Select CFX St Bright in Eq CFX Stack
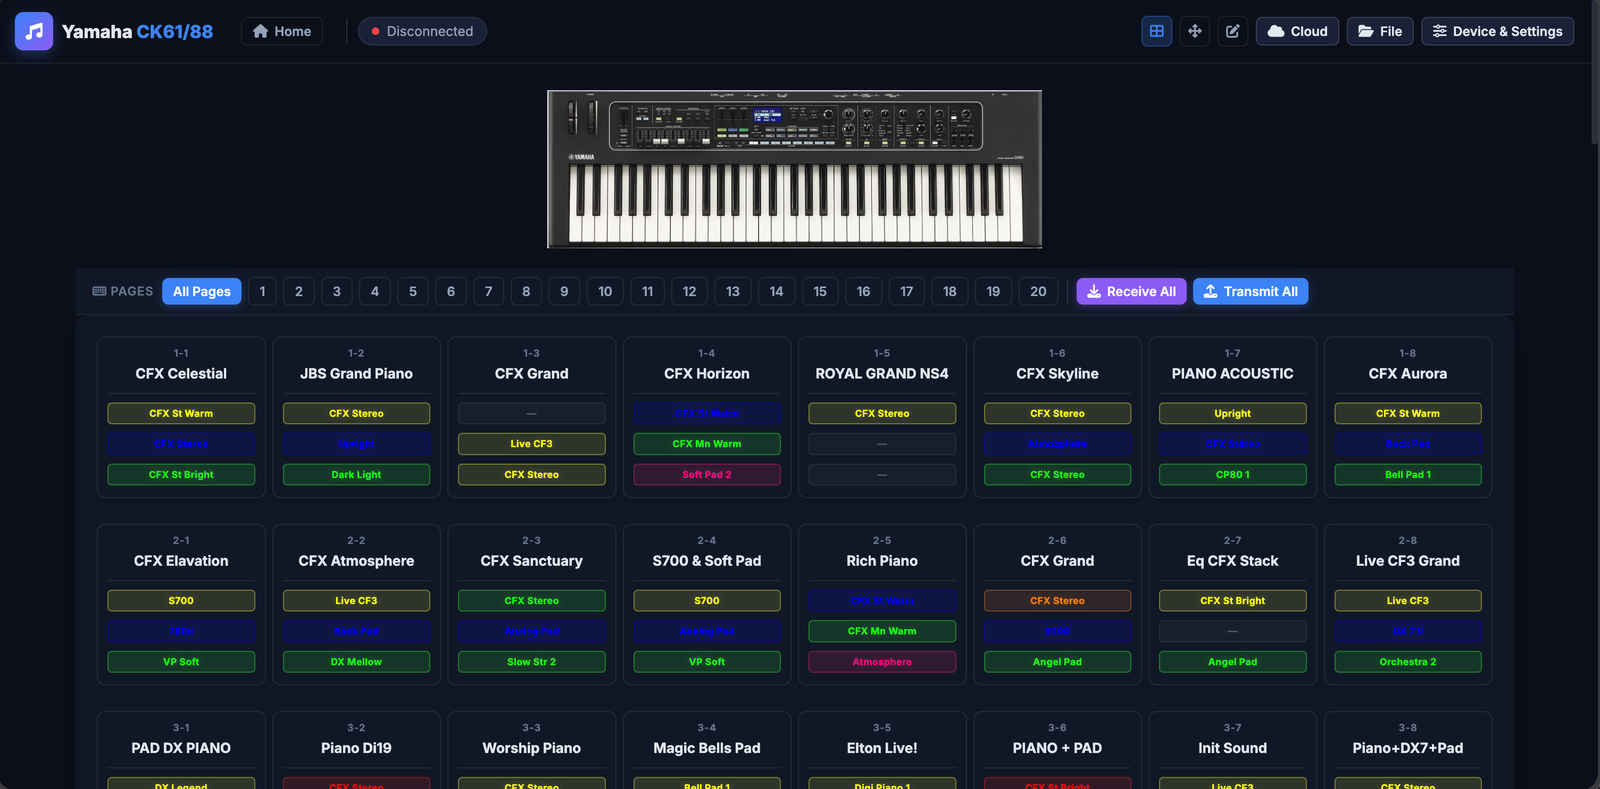The image size is (1600, 789). [x=1233, y=600]
